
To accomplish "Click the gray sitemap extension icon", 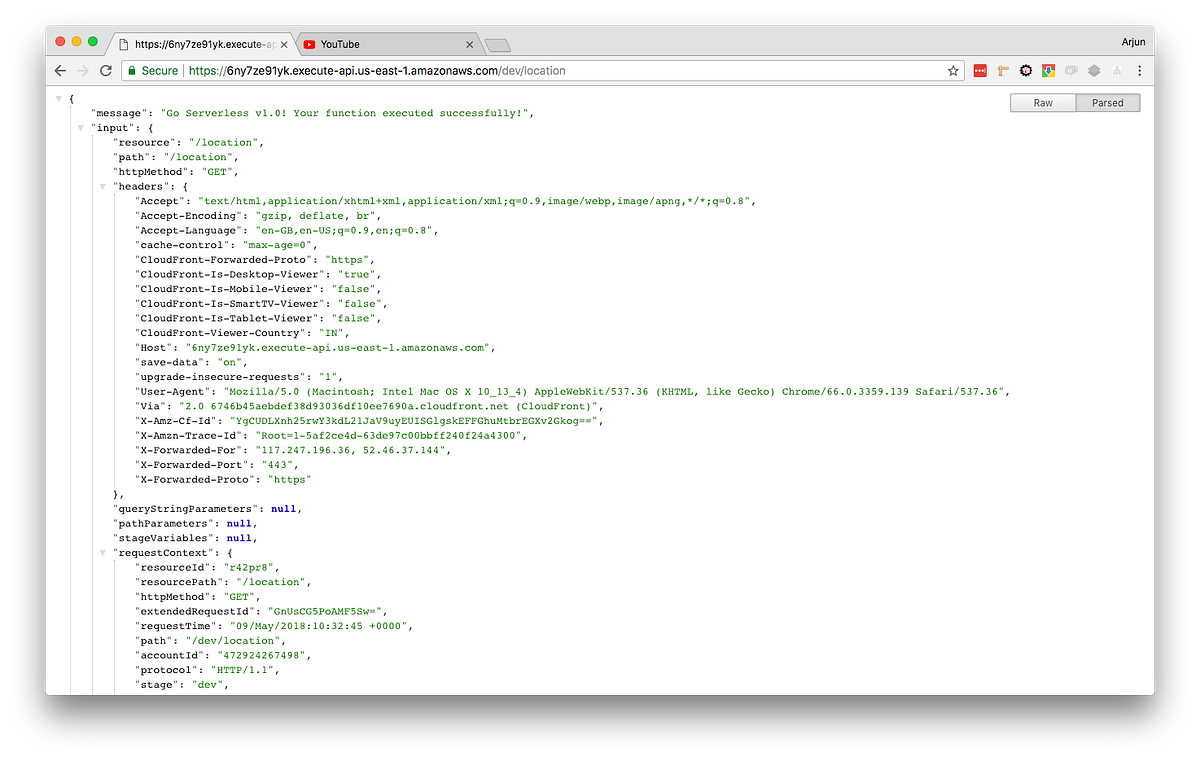I will pos(1117,70).
